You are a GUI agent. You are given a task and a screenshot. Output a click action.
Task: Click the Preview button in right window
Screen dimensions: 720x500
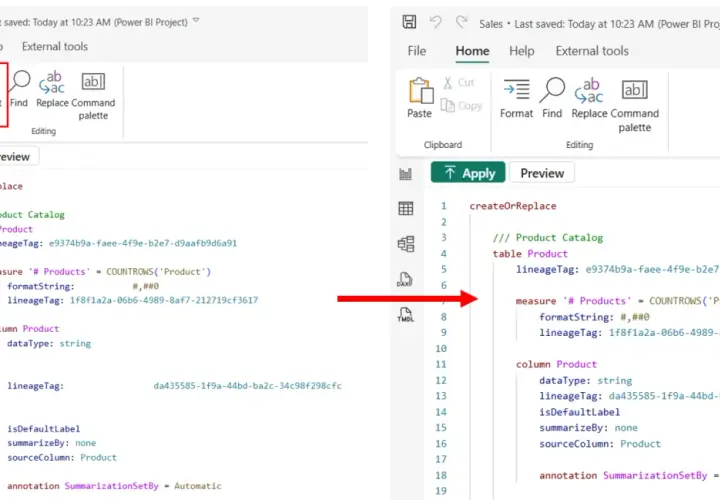[x=542, y=173]
